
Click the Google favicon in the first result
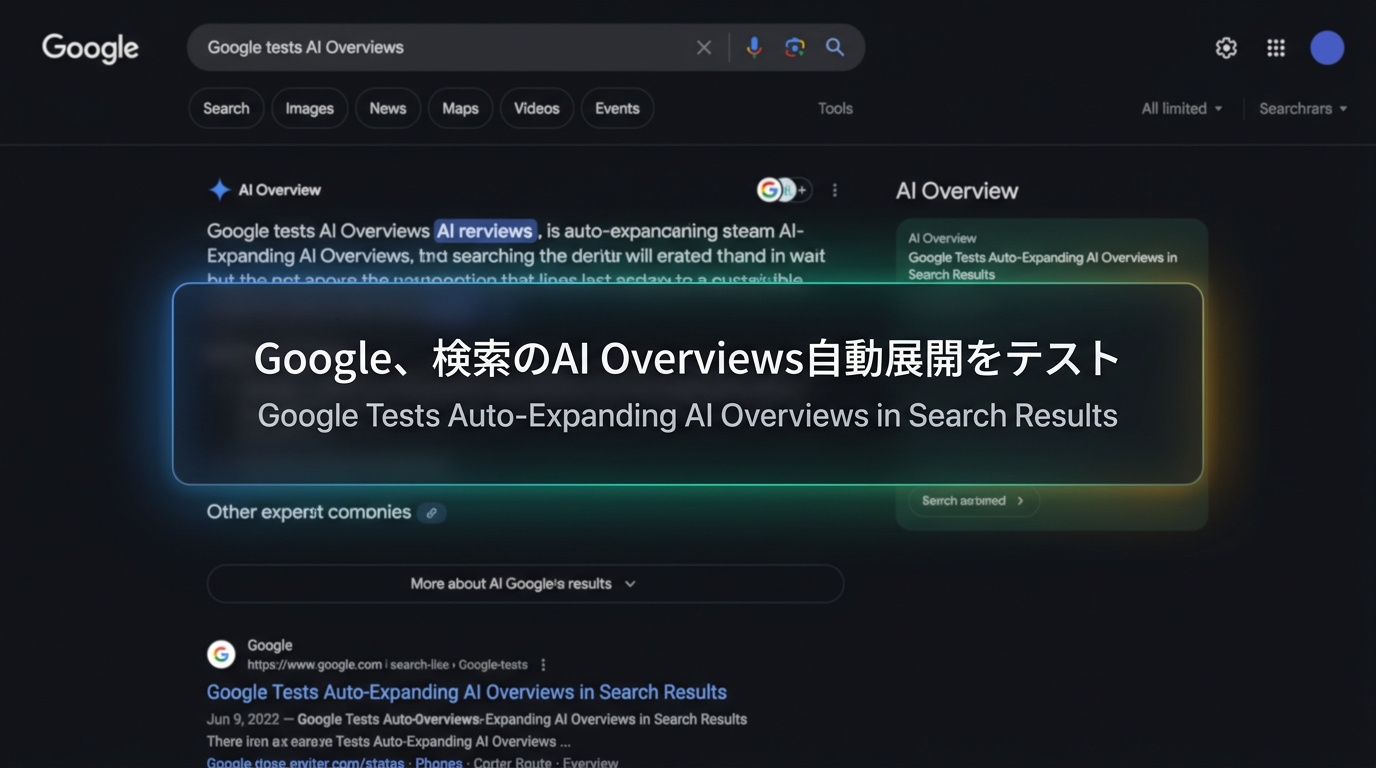(221, 654)
